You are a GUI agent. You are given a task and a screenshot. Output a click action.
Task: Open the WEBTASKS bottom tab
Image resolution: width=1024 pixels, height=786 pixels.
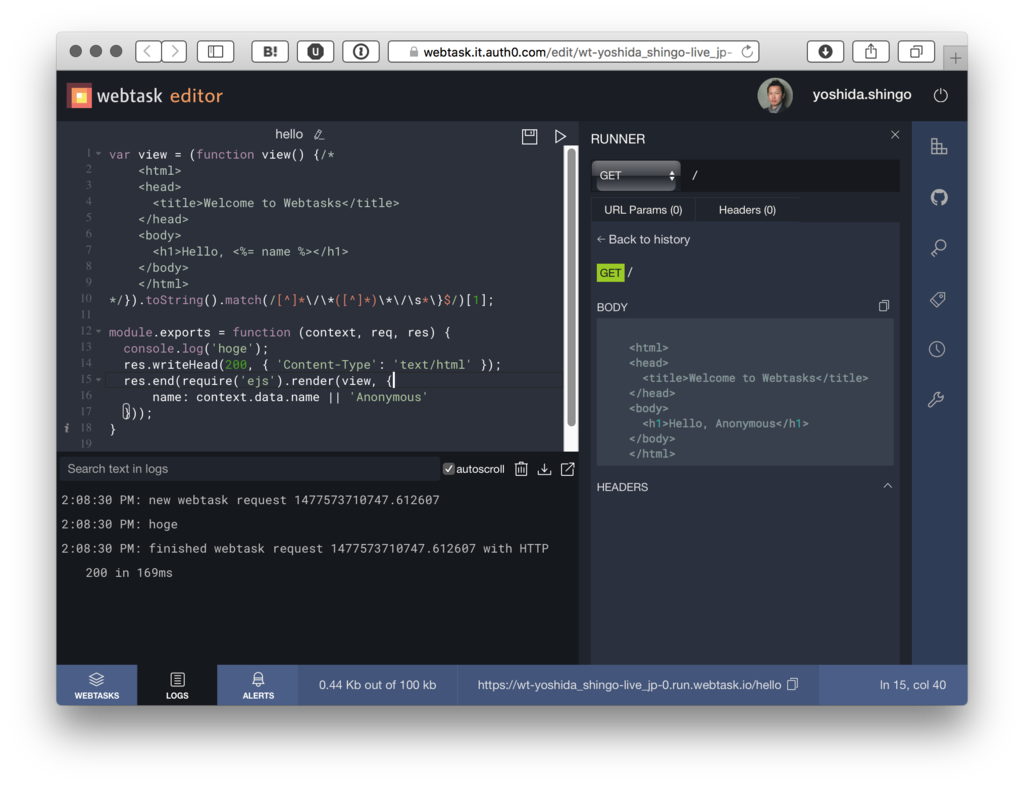point(97,685)
